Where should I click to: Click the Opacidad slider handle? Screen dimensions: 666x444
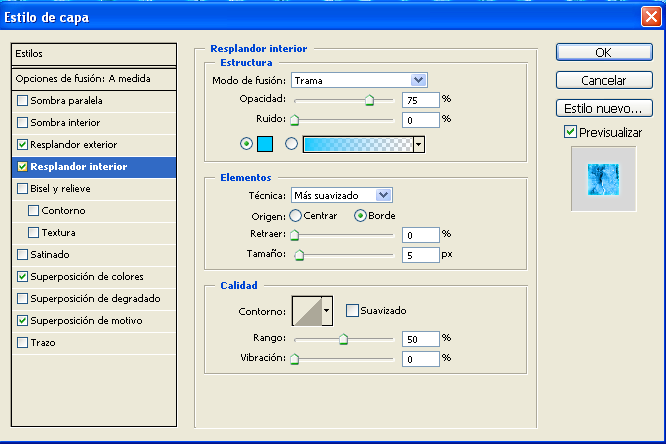tap(369, 101)
